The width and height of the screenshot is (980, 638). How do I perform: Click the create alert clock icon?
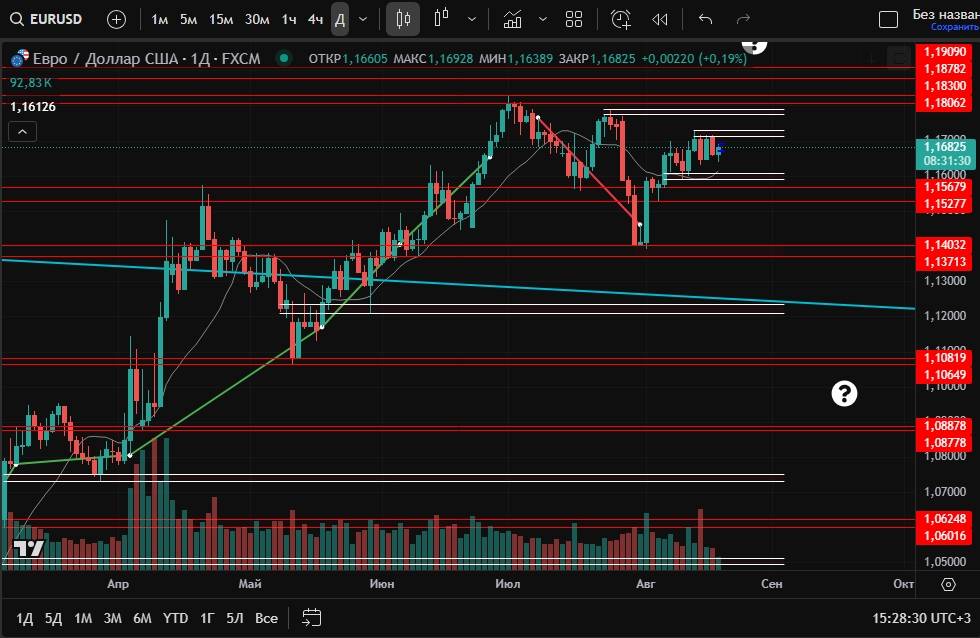[621, 19]
